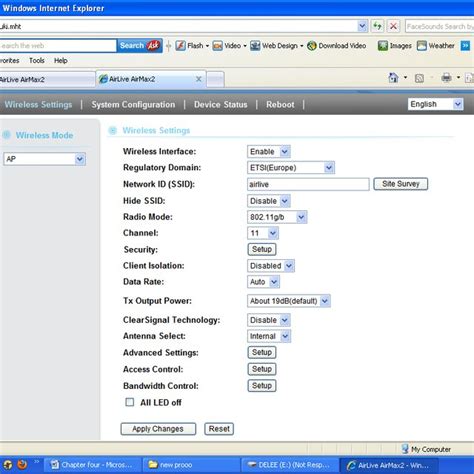Open the Device Status navigation item

click(x=221, y=105)
